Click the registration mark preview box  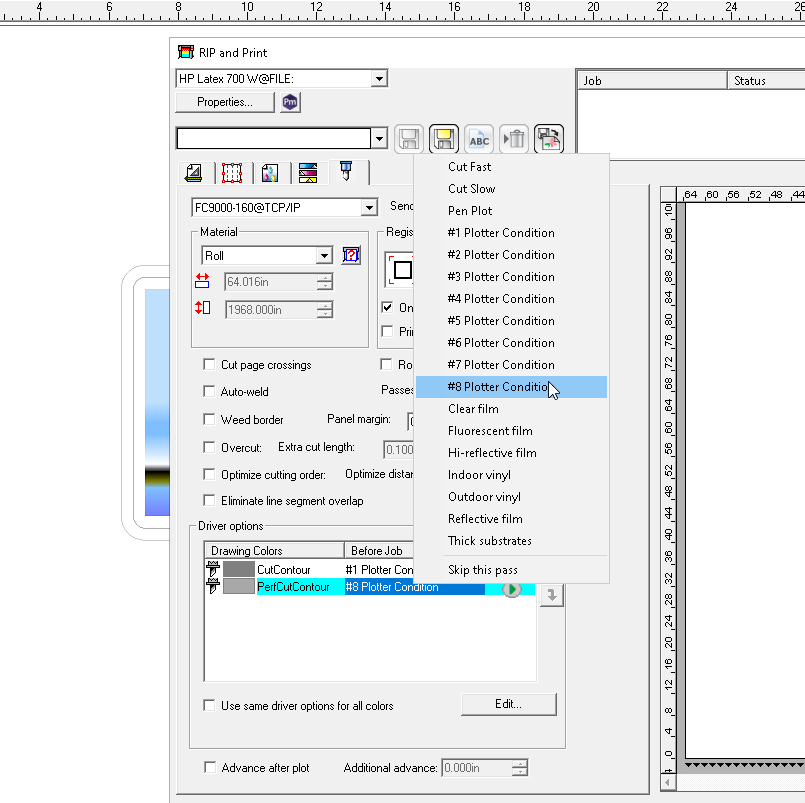point(399,270)
